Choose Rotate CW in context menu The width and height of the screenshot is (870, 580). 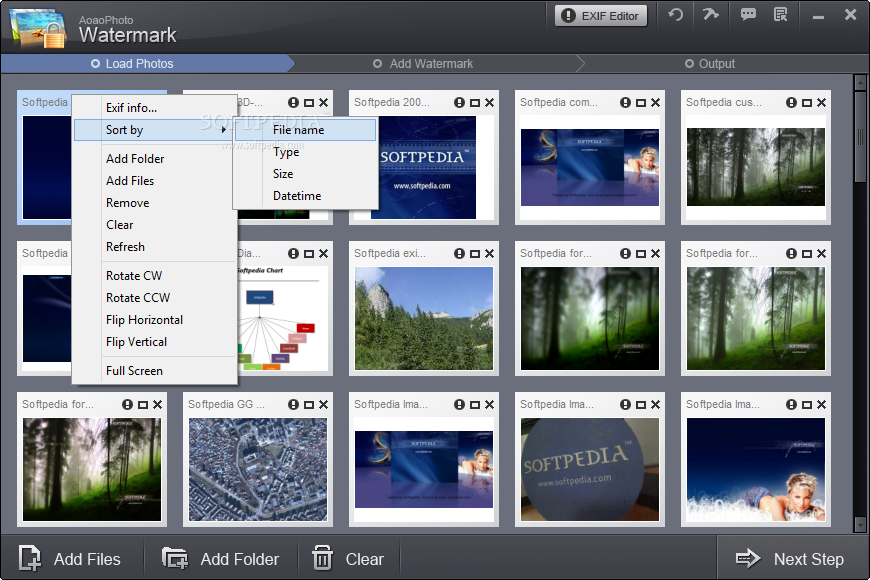click(154, 276)
